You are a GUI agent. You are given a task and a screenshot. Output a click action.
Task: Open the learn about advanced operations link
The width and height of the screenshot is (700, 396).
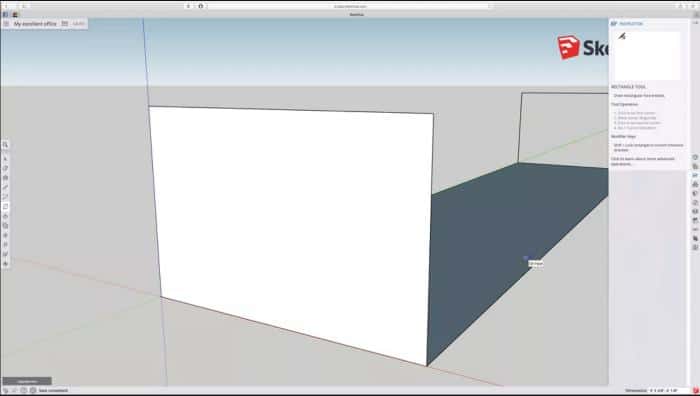pos(643,161)
